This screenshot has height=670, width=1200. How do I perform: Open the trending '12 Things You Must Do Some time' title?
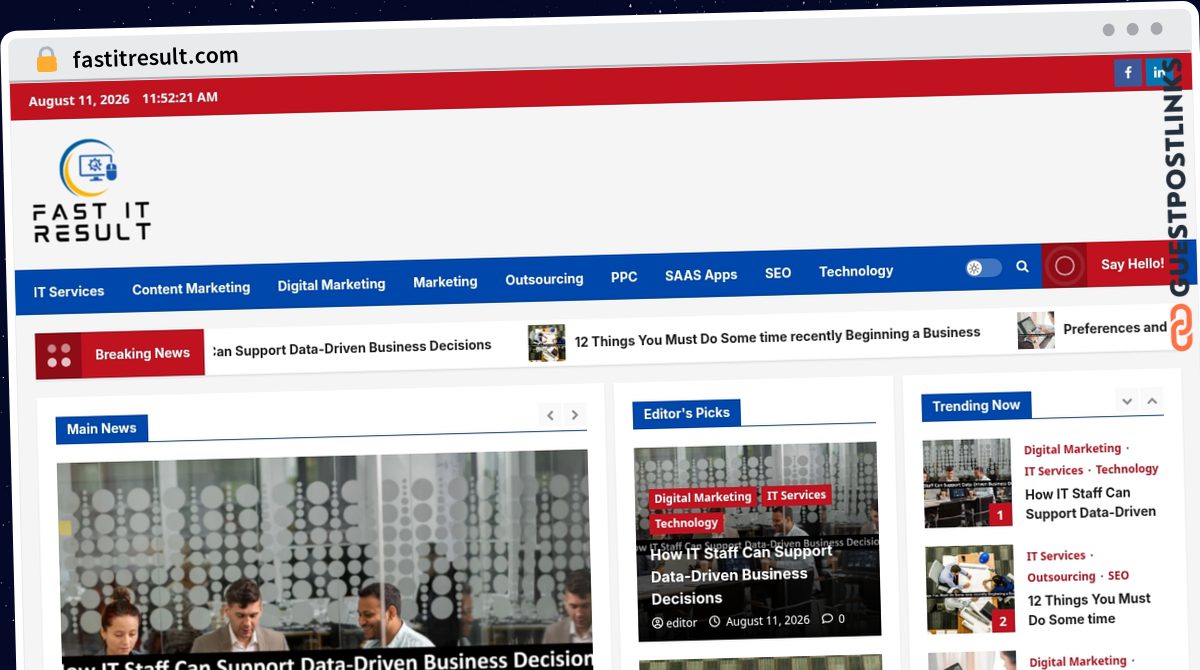tap(1089, 609)
